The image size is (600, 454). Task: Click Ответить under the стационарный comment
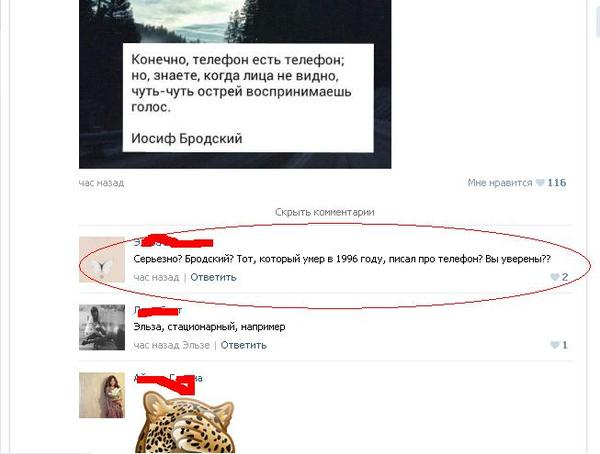coord(243,345)
